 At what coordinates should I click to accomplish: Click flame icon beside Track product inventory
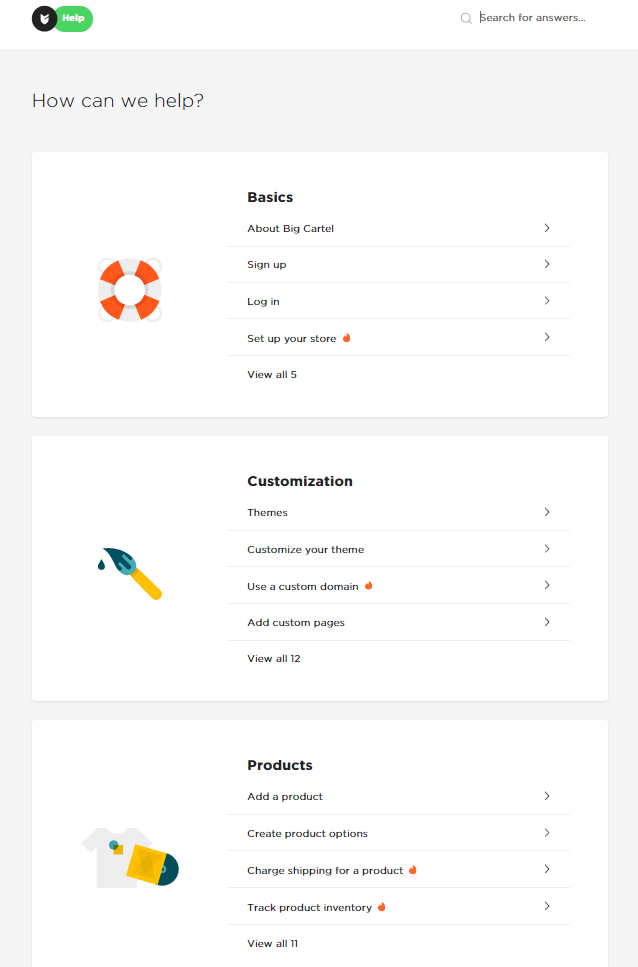point(382,907)
